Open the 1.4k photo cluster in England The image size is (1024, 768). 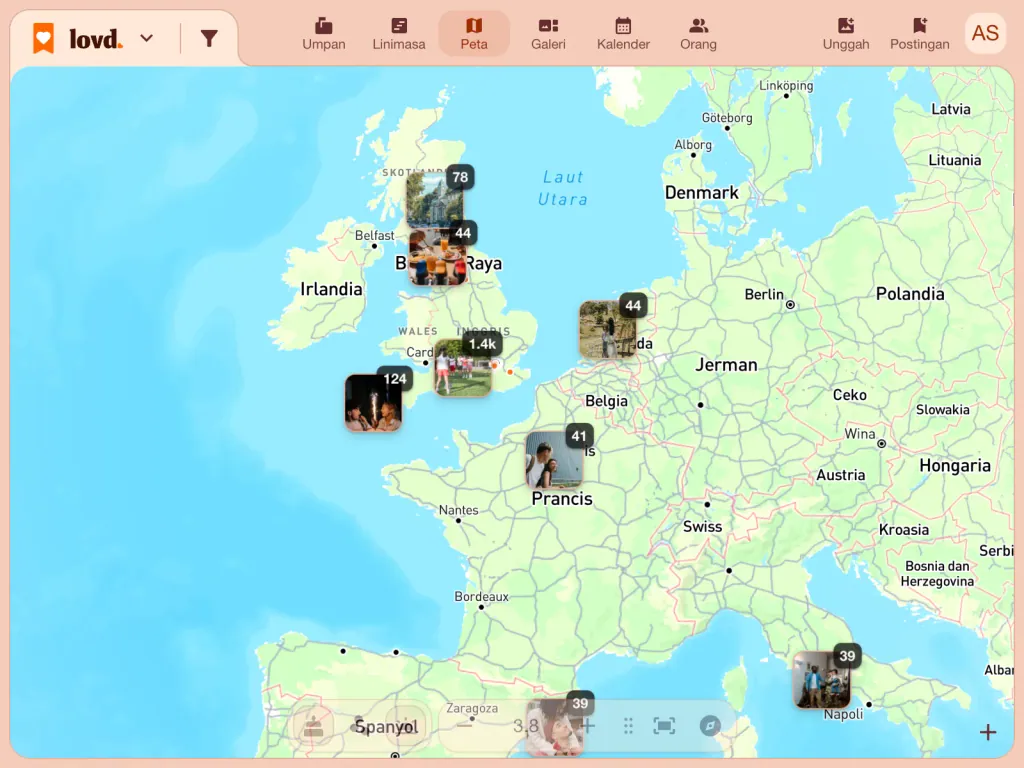[x=463, y=368]
